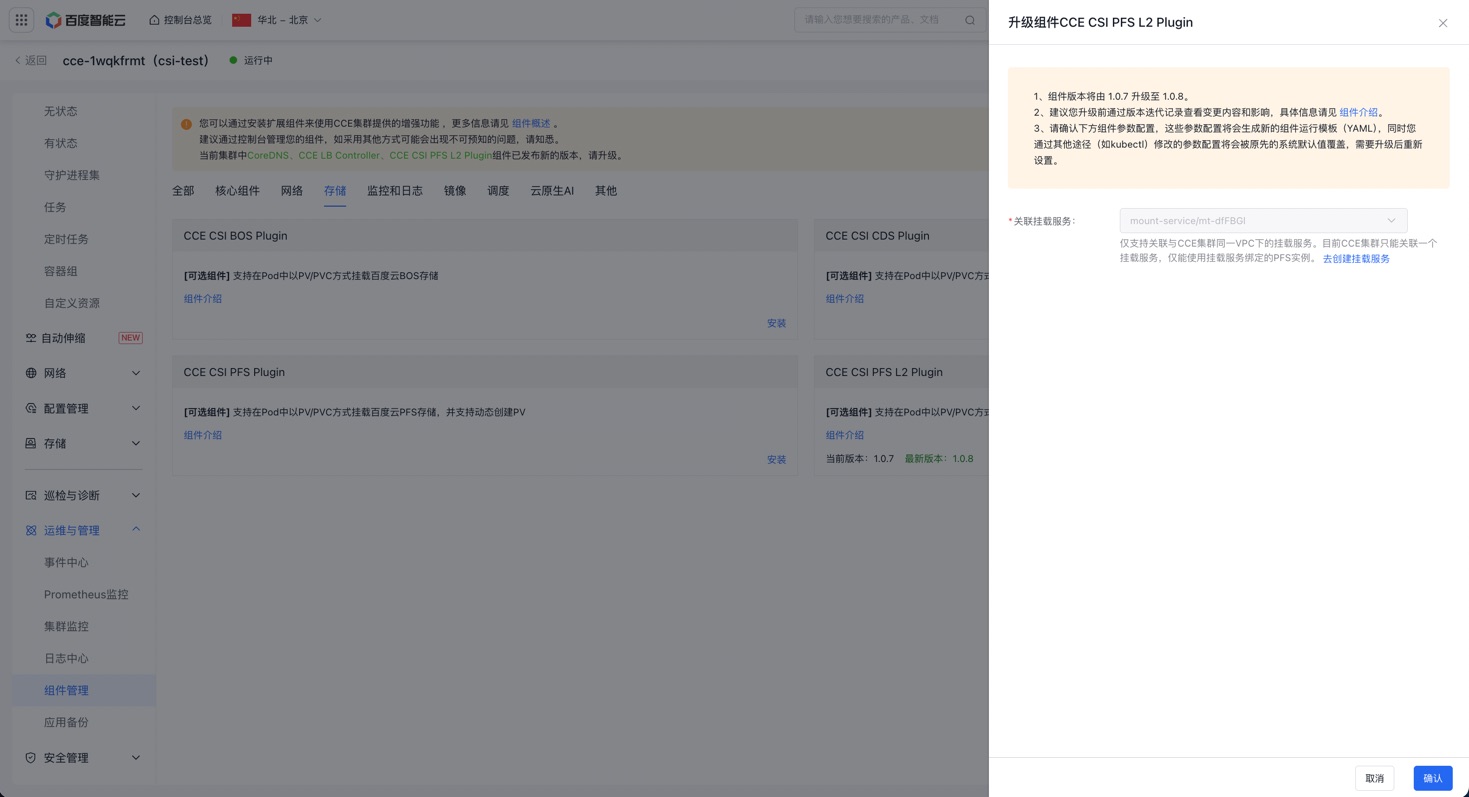The height and width of the screenshot is (797, 1469).
Task: Click the 运维与管理 sidebar icon
Action: pyautogui.click(x=31, y=530)
